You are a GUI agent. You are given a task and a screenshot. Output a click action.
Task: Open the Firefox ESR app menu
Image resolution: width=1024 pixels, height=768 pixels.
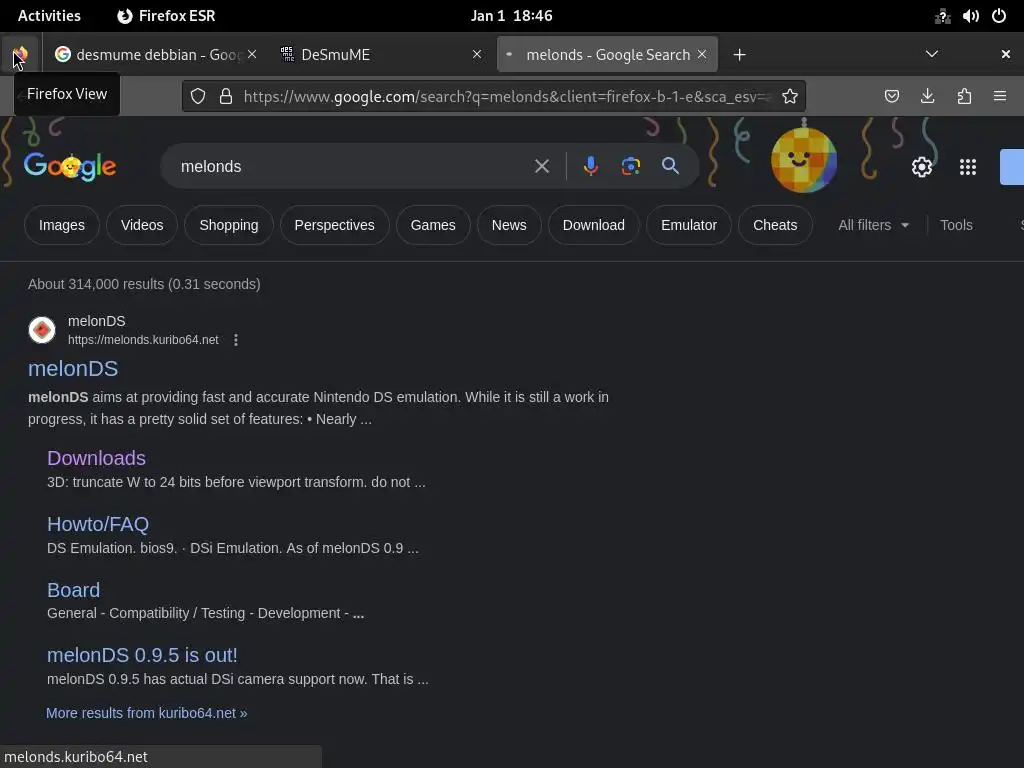166,16
